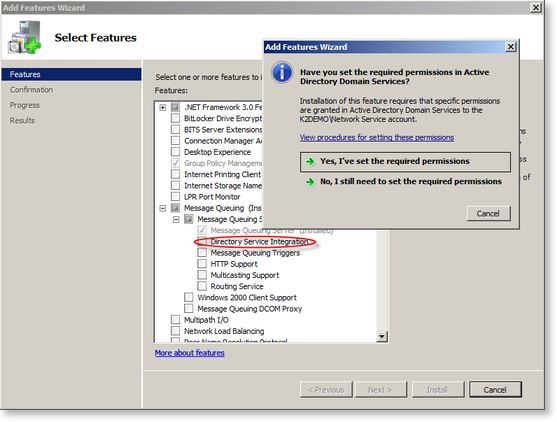
Task: Click green arrow beside Yes option
Action: coord(310,162)
